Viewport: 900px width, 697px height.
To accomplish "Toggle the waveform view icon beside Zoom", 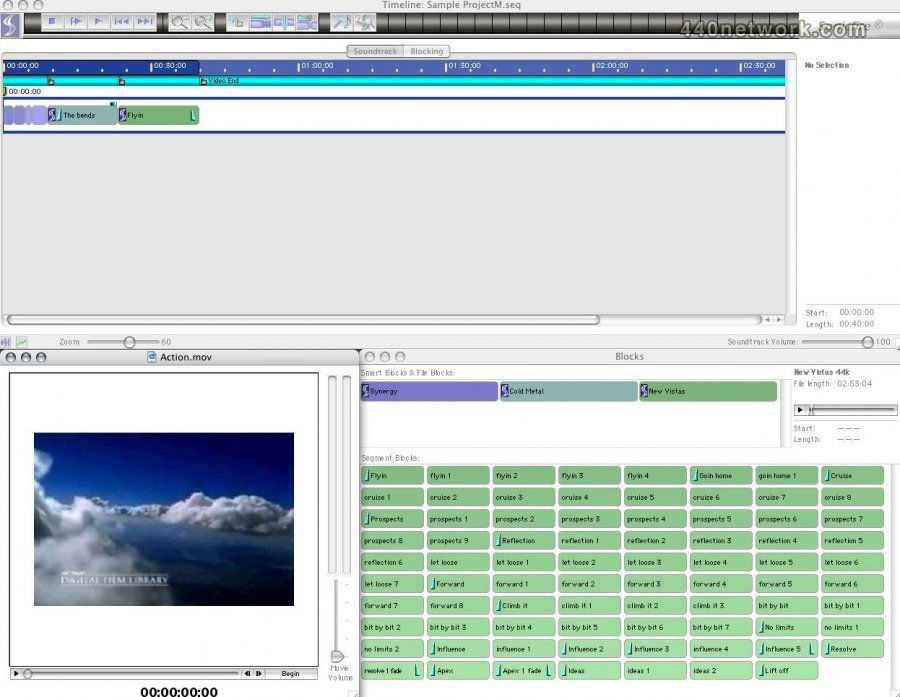I will click(x=6, y=342).
